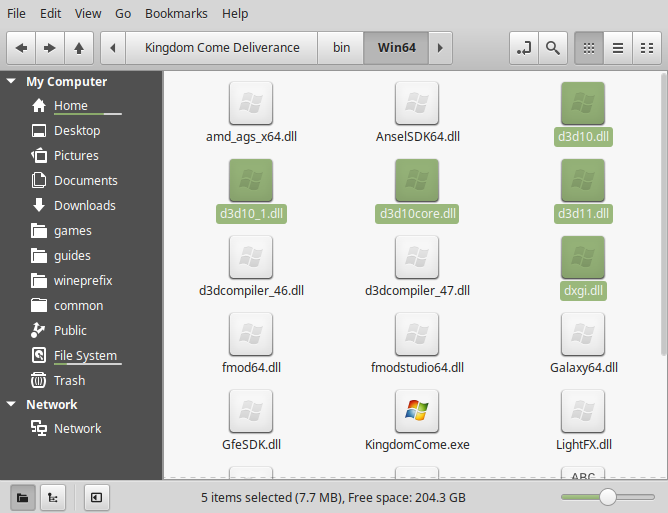
Task: Select the fmod64.dll file icon
Action: pos(251,334)
